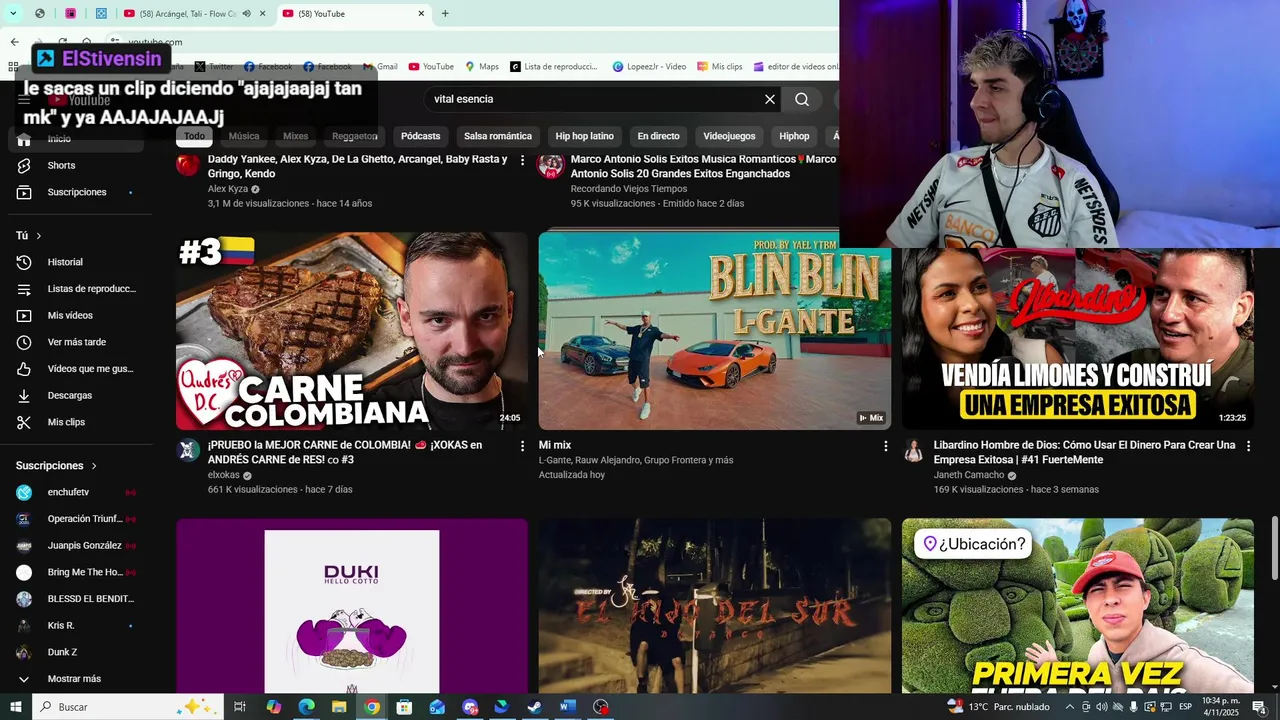Select the Música filter chip
1280x720 pixels.
pos(244,136)
